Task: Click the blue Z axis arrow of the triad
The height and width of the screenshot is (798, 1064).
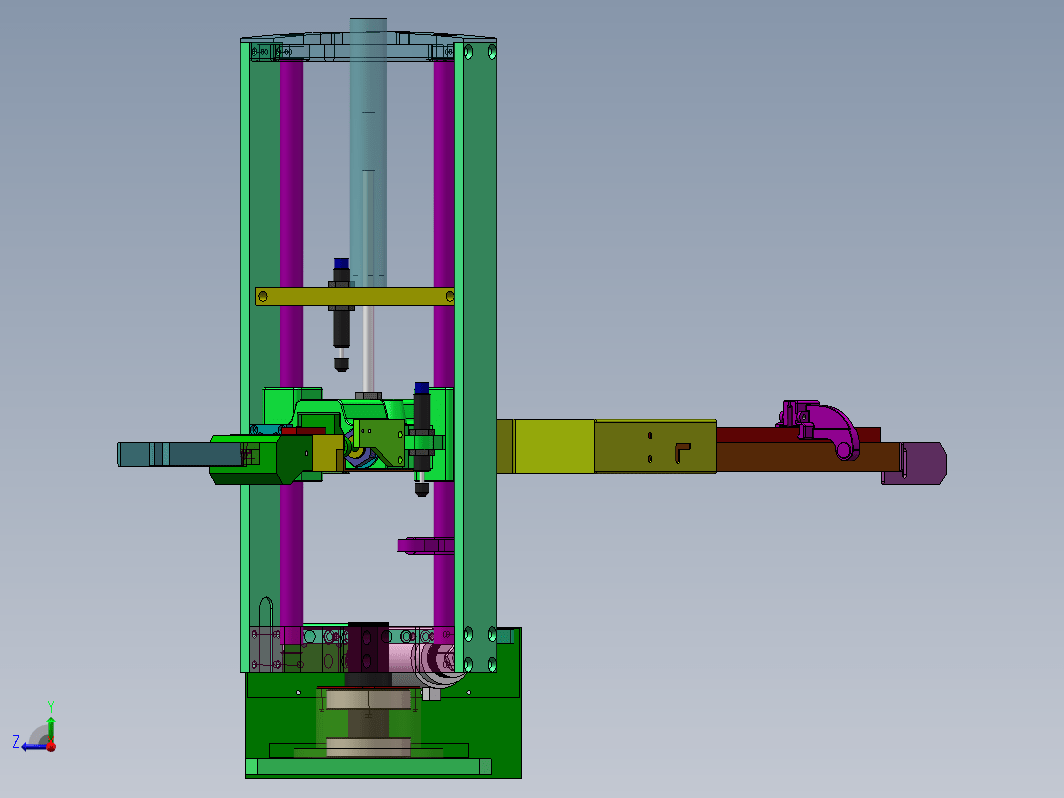Action: pos(34,746)
